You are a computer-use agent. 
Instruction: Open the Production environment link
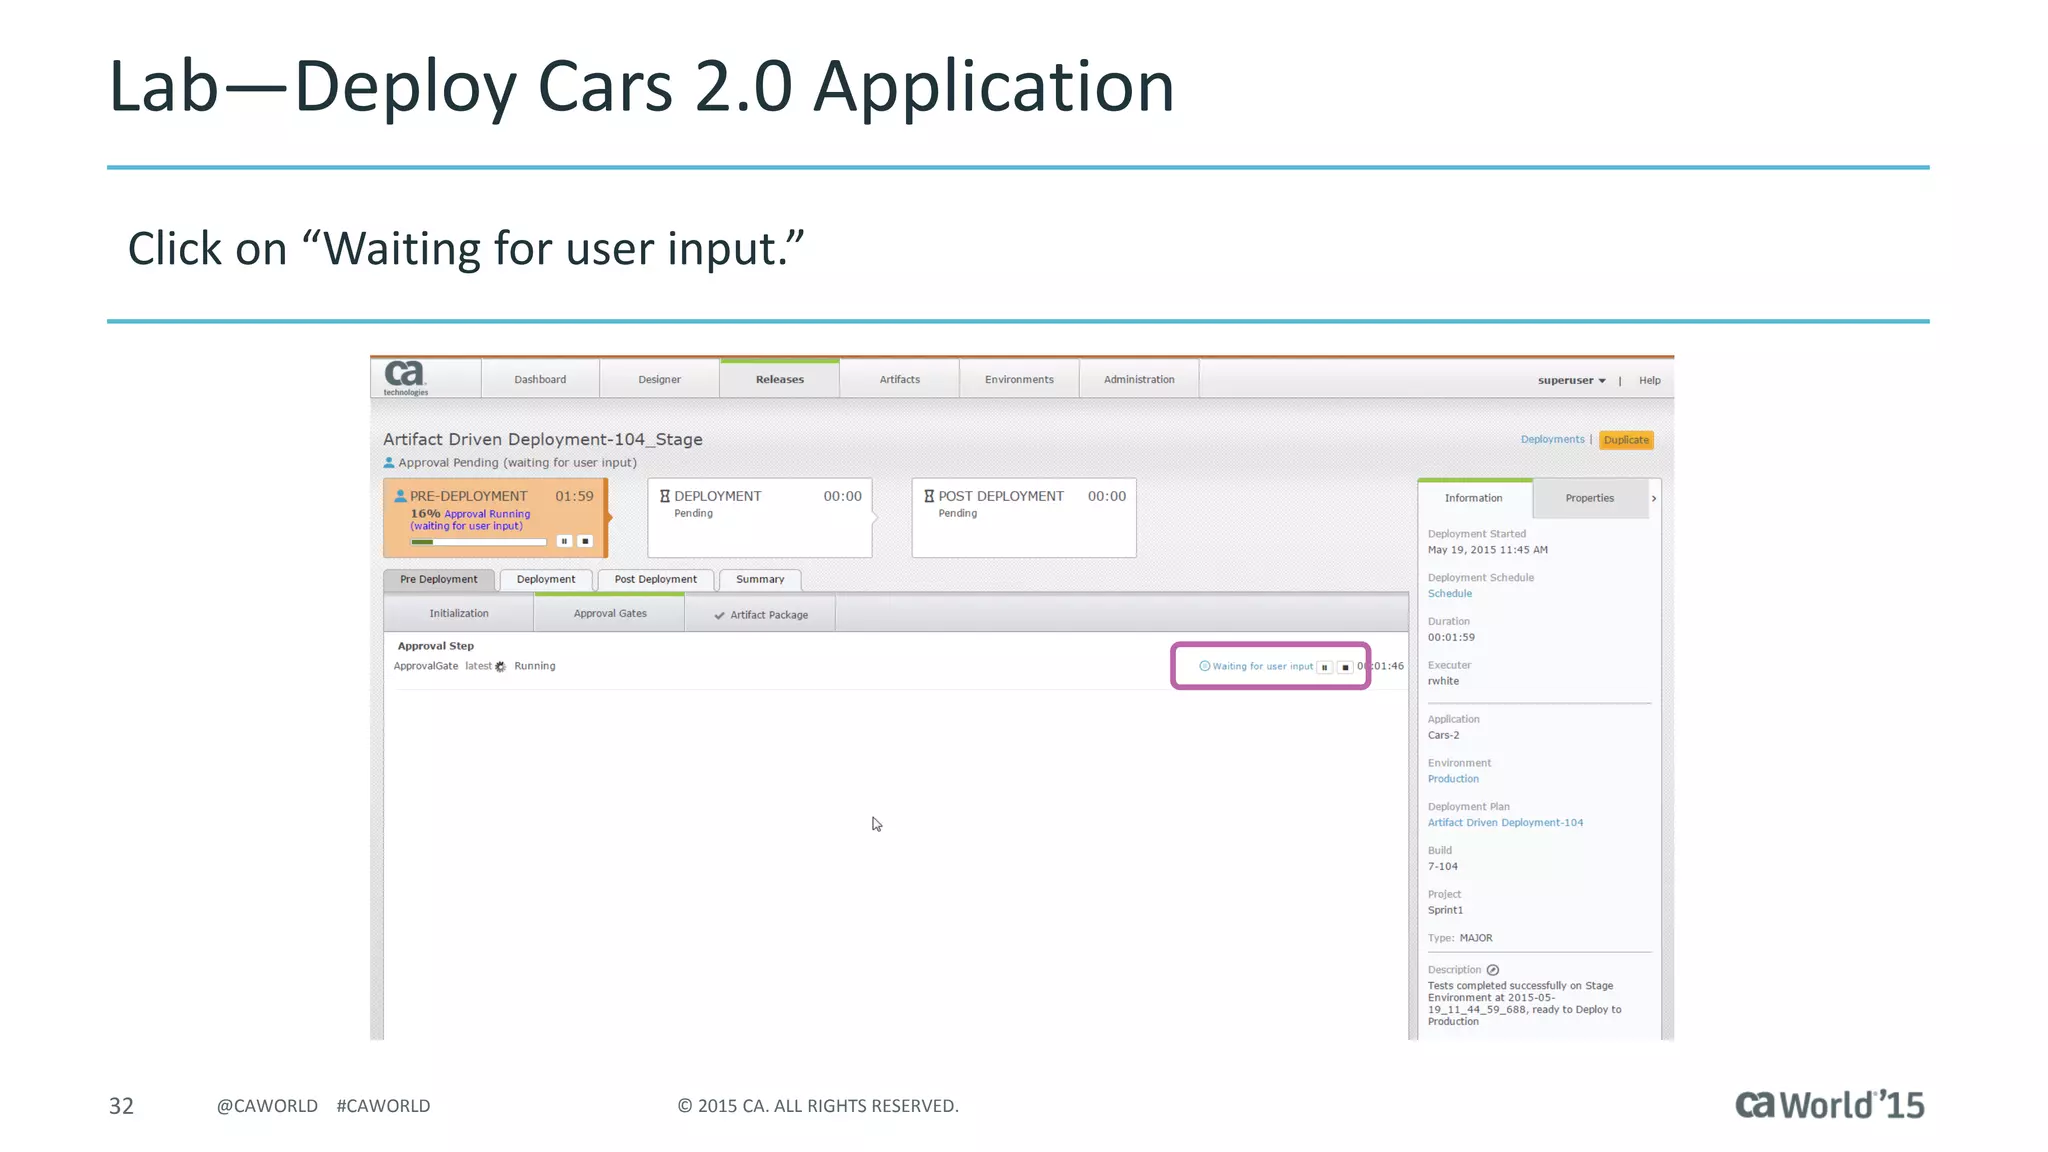(1453, 779)
